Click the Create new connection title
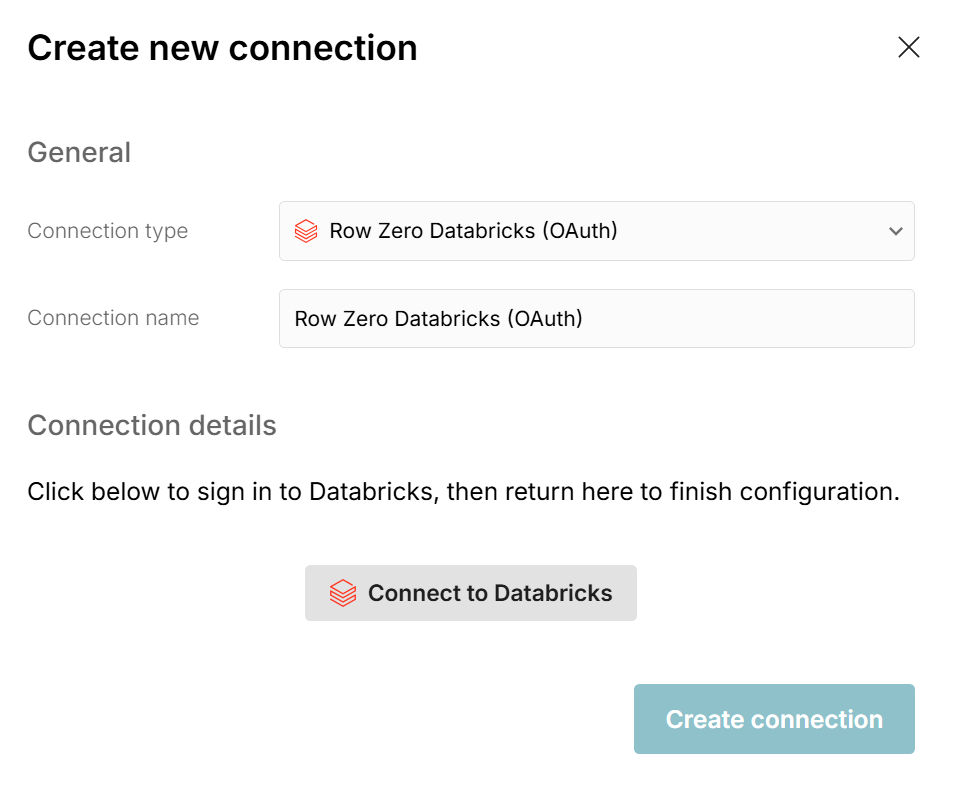 click(223, 47)
